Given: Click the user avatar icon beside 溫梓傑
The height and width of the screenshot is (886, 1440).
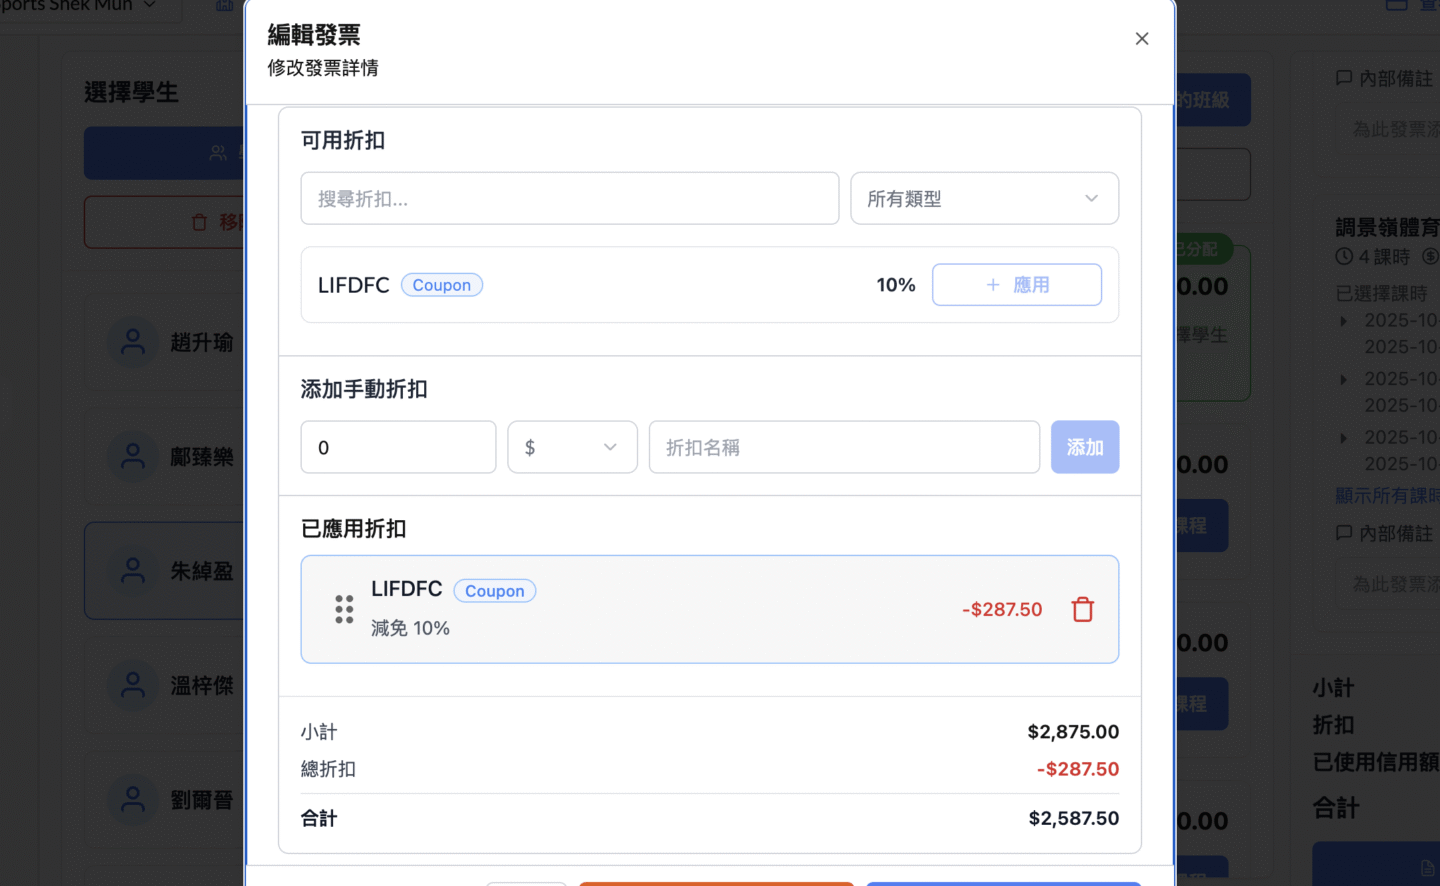Looking at the screenshot, I should tap(133, 686).
